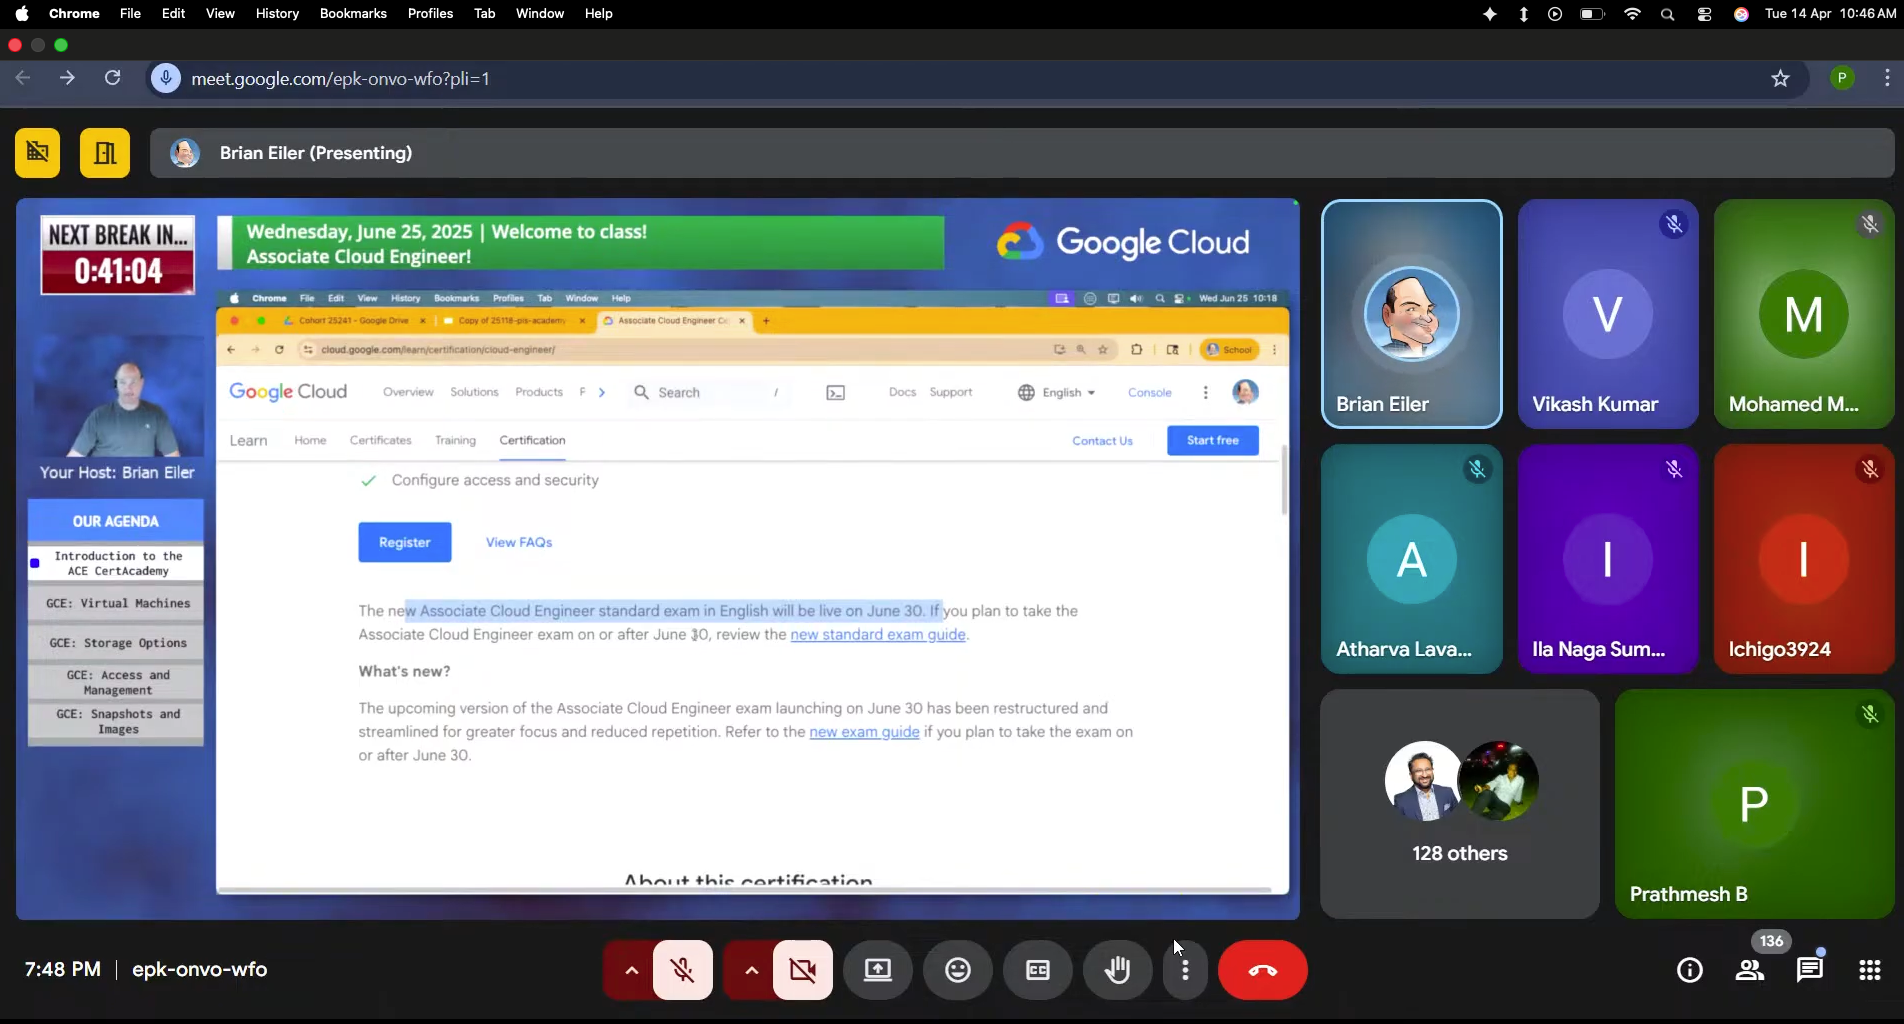Open the Window menu
1904x1024 pixels.
pyautogui.click(x=540, y=14)
